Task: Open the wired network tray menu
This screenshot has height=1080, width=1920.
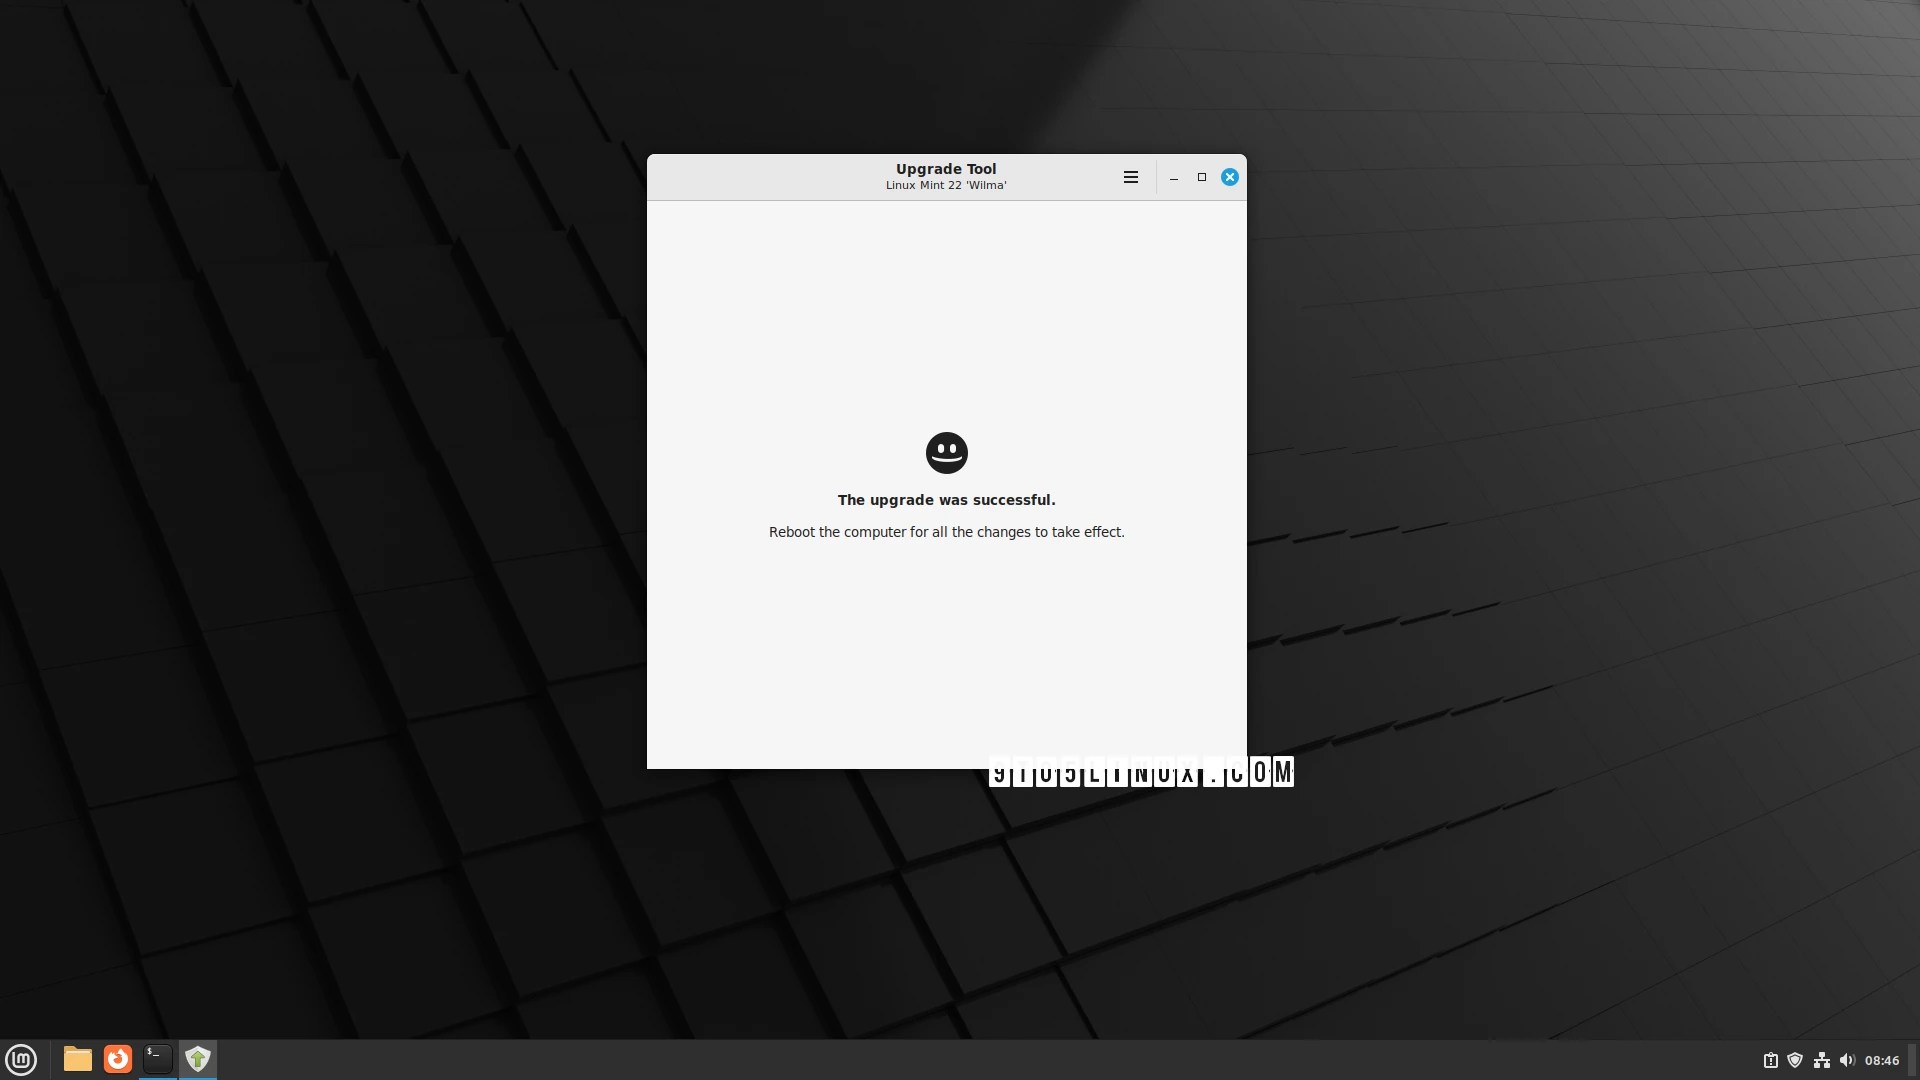Action: click(x=1821, y=1060)
